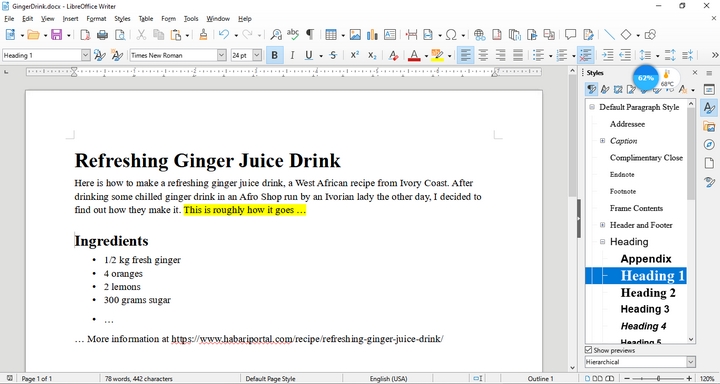The image size is (720, 384).
Task: Open the Paragraph Style dropdown
Action: [86, 56]
